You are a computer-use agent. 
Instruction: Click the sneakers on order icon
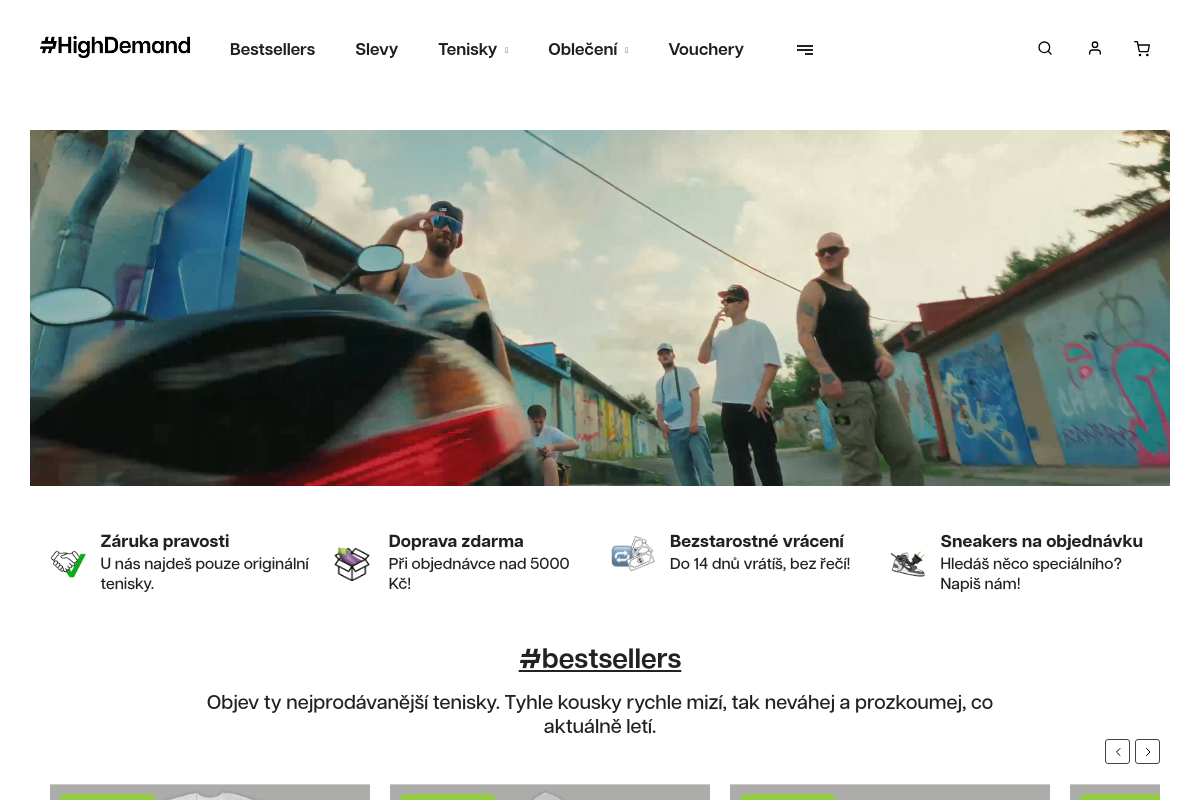pos(908,563)
